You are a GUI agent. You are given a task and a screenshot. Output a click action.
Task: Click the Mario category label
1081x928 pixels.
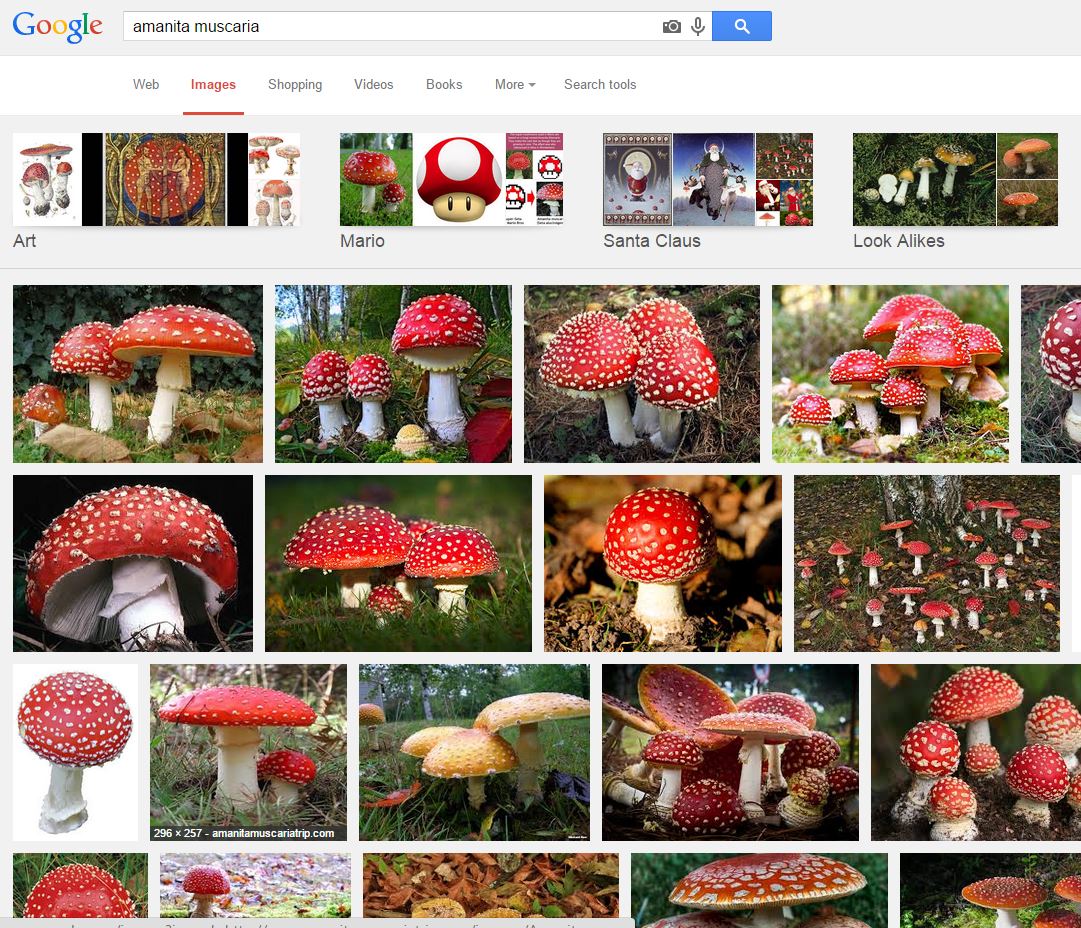pyautogui.click(x=362, y=241)
